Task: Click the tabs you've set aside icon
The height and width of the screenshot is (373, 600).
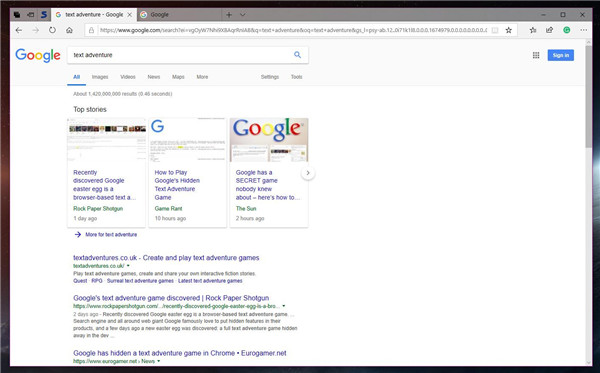Action: [17, 15]
